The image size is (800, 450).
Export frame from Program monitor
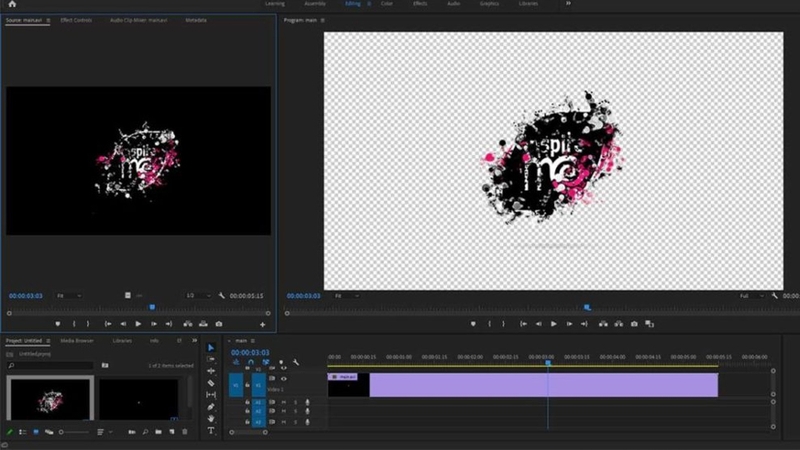pos(634,324)
